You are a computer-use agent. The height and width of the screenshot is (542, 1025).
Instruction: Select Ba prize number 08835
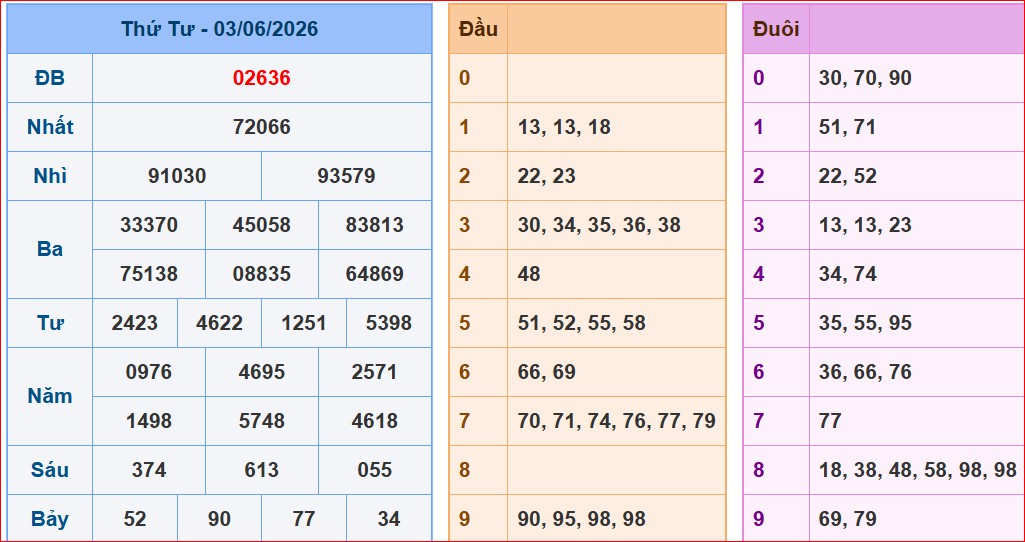261,274
